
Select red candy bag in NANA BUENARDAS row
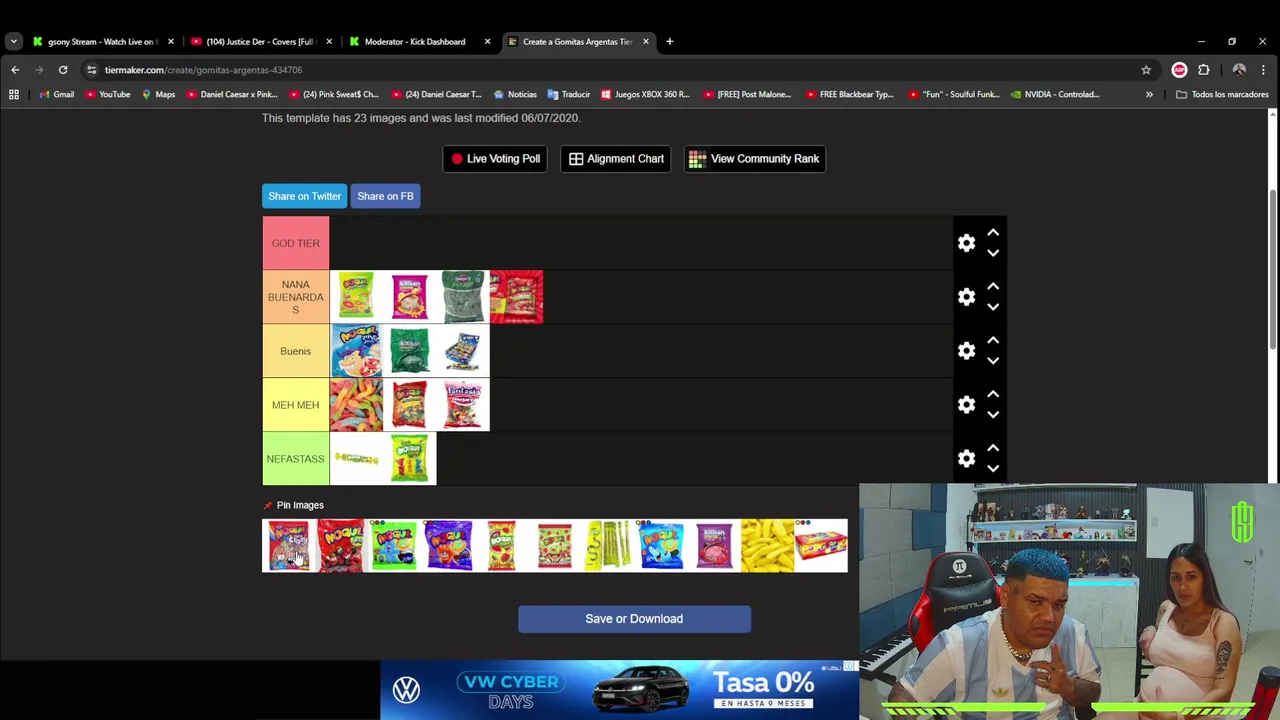coord(516,297)
